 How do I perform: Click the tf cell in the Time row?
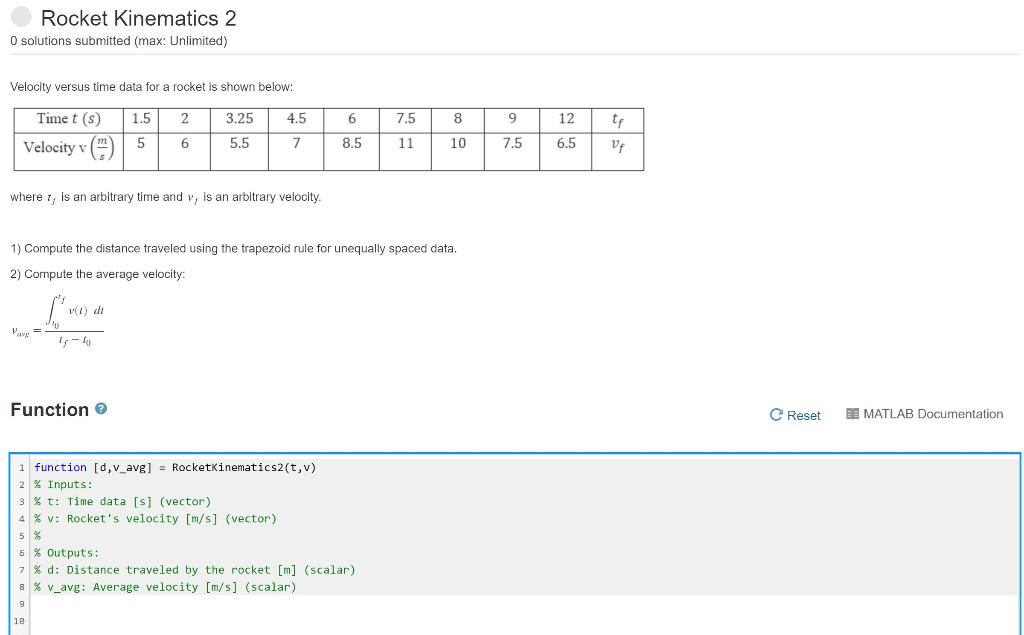click(619, 118)
